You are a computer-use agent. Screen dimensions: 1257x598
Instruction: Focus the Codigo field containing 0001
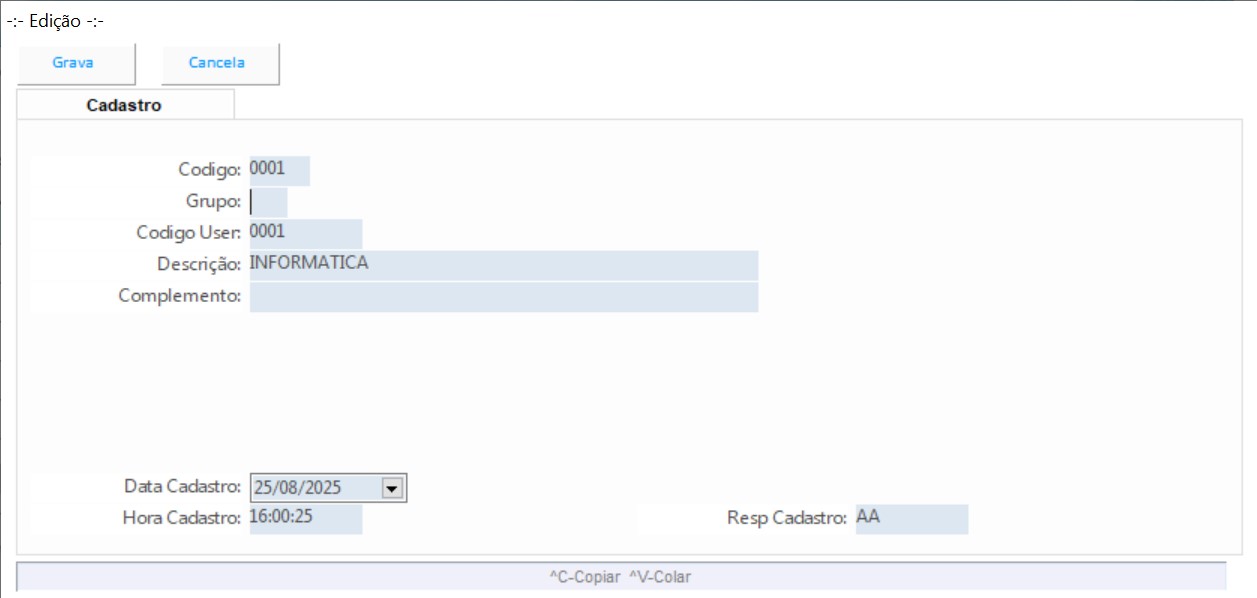[x=279, y=170]
